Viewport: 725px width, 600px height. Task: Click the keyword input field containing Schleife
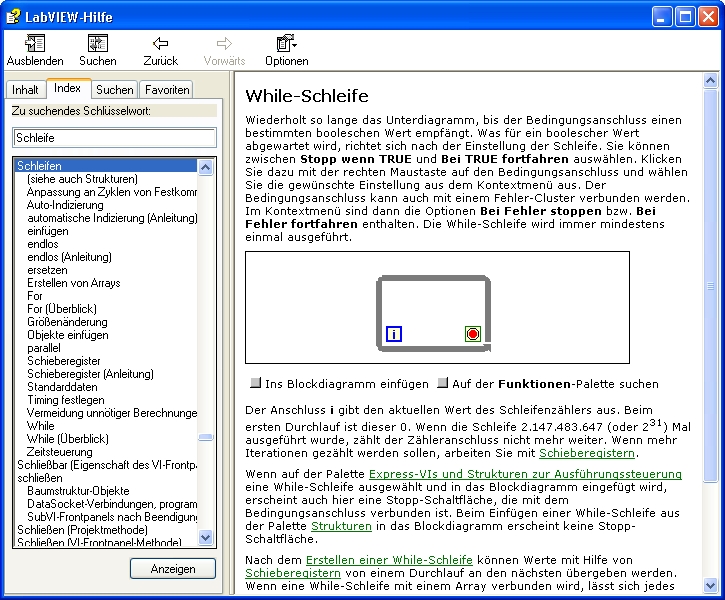click(x=114, y=138)
